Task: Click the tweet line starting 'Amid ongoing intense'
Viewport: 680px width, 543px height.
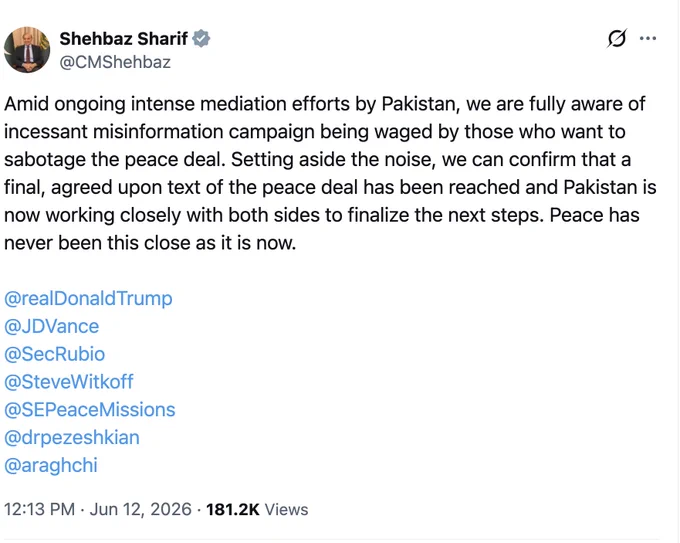Action: coord(325,105)
